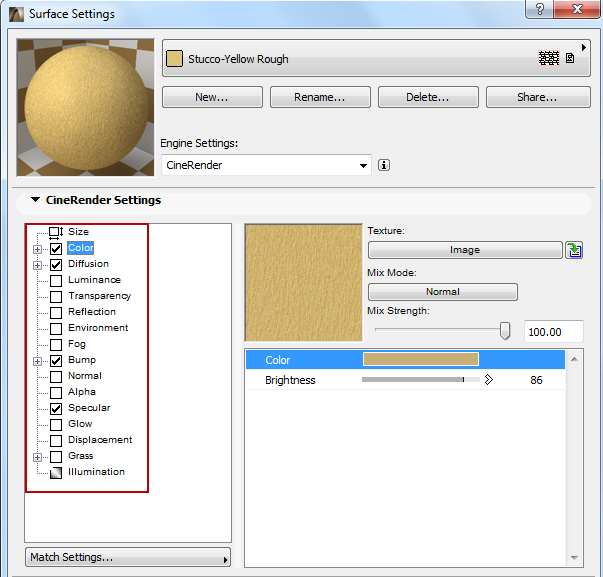603x577 pixels.
Task: Select the Reflection label in channel tree
Action: pyautogui.click(x=92, y=312)
